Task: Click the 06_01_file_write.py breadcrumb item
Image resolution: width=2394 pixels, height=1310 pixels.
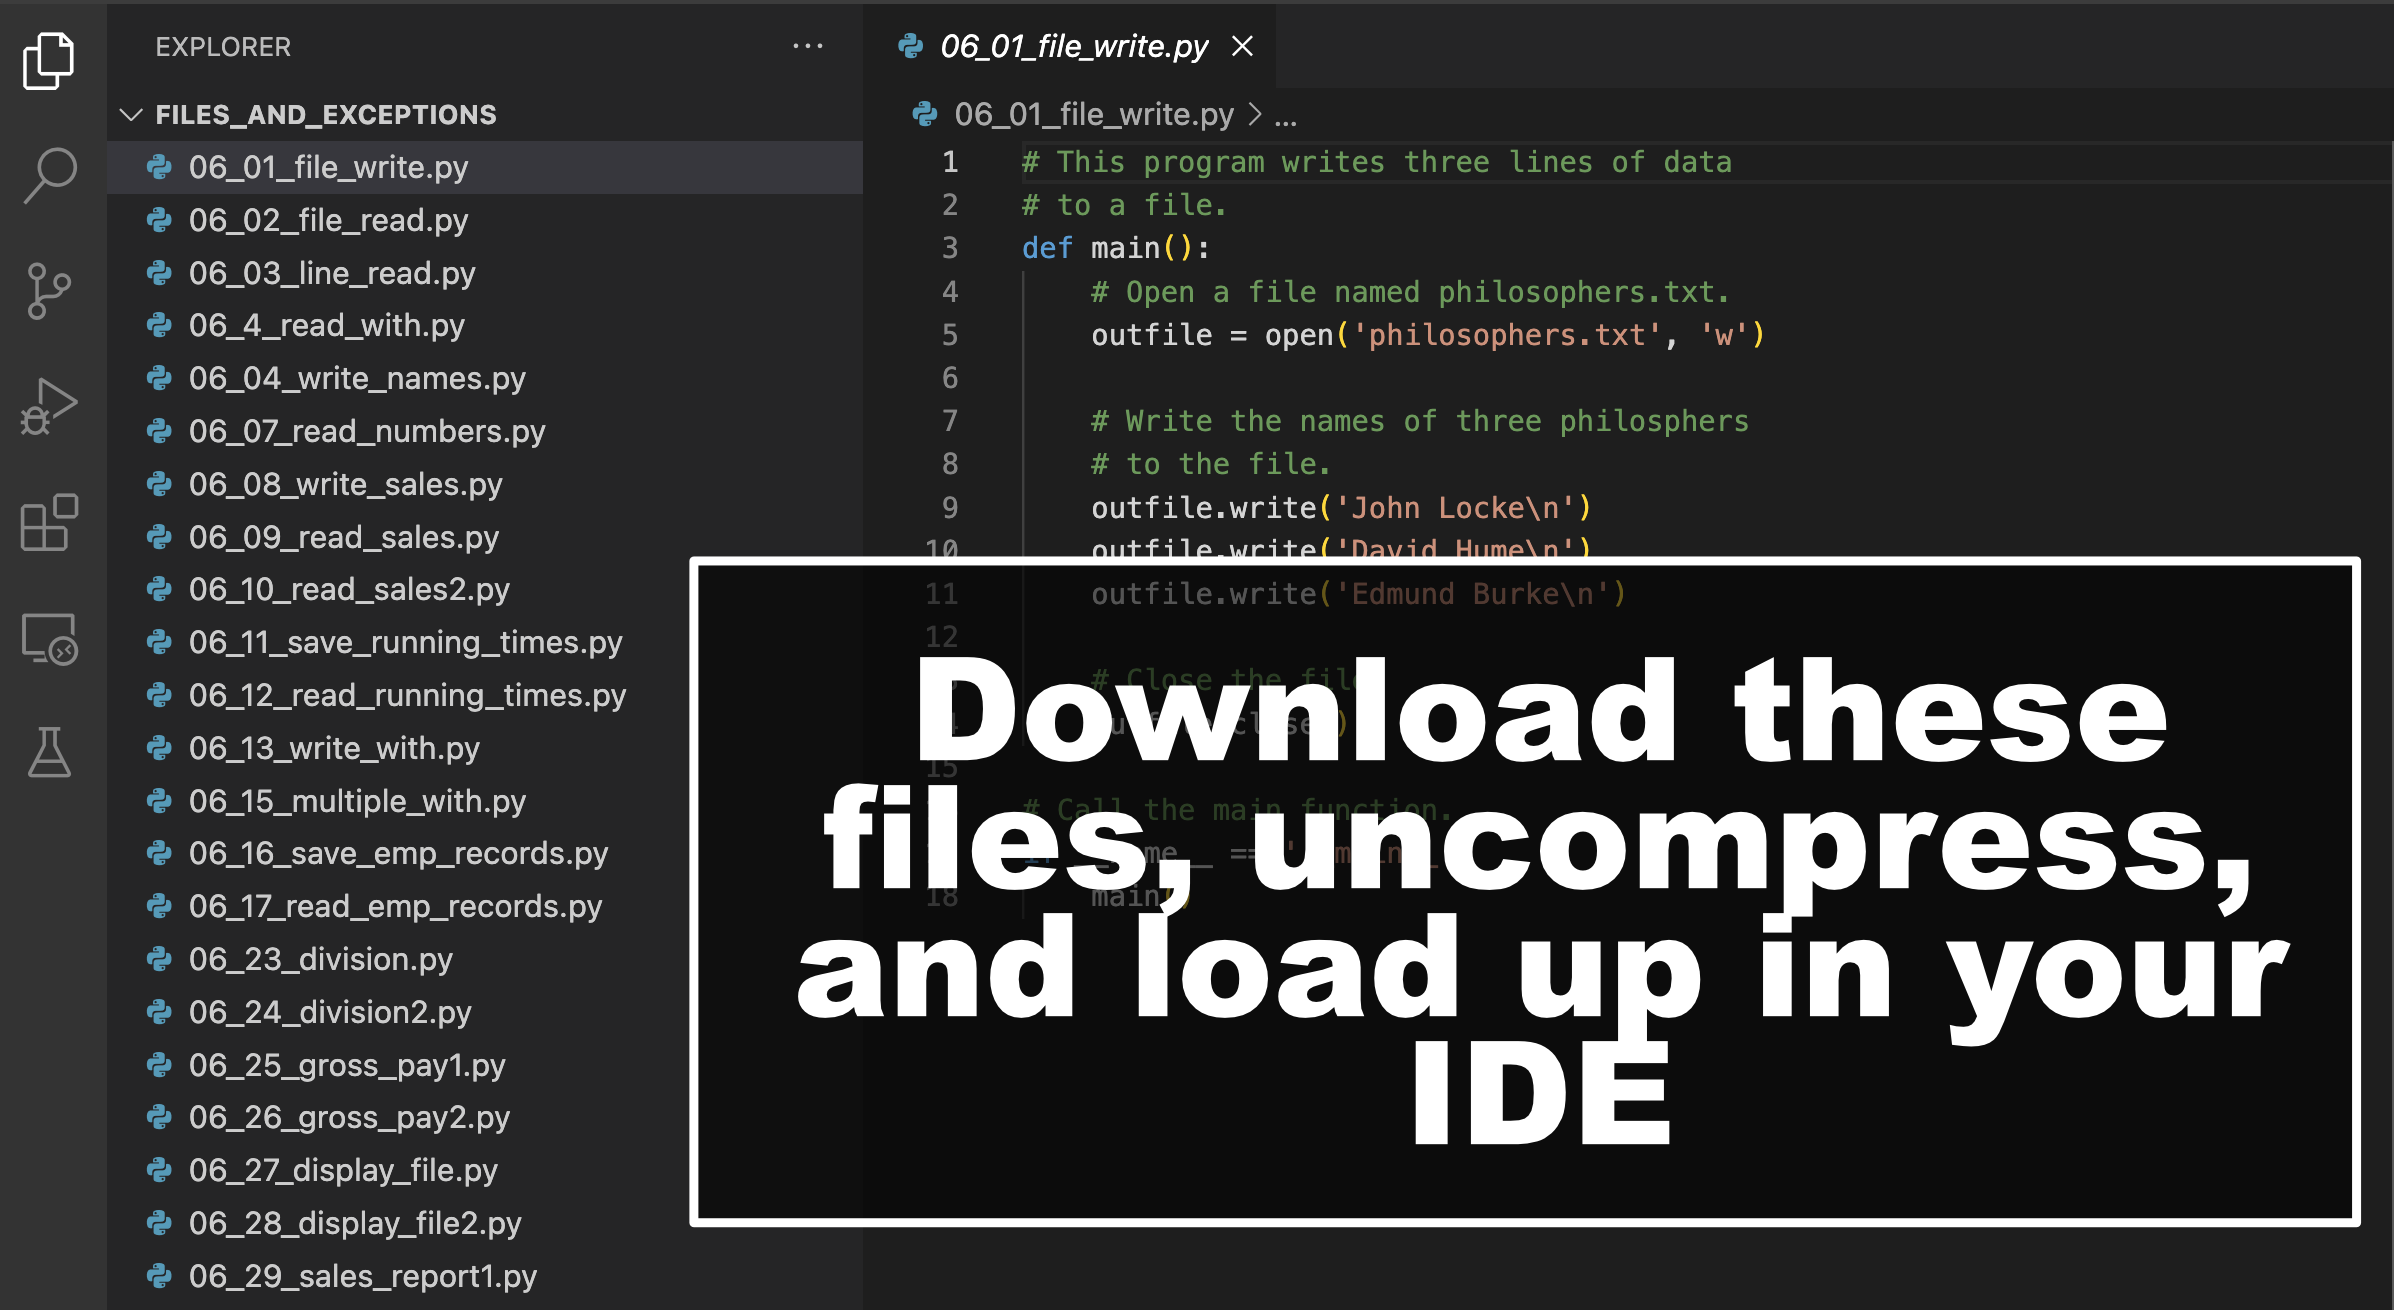Action: [x=1093, y=115]
